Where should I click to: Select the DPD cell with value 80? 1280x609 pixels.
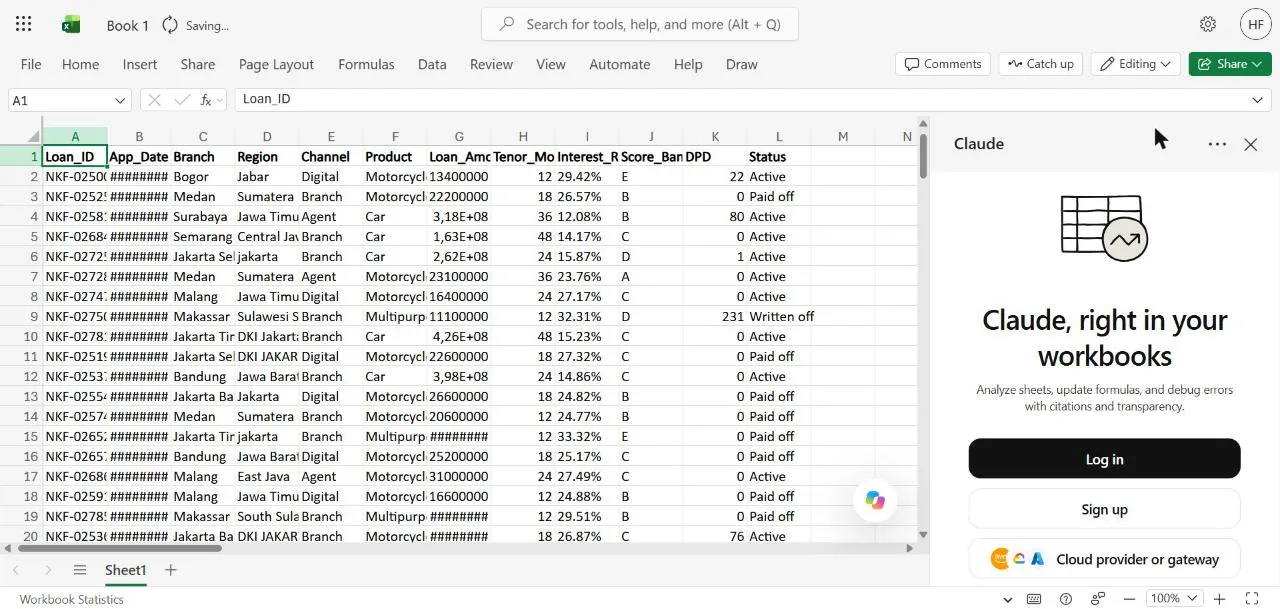[715, 216]
